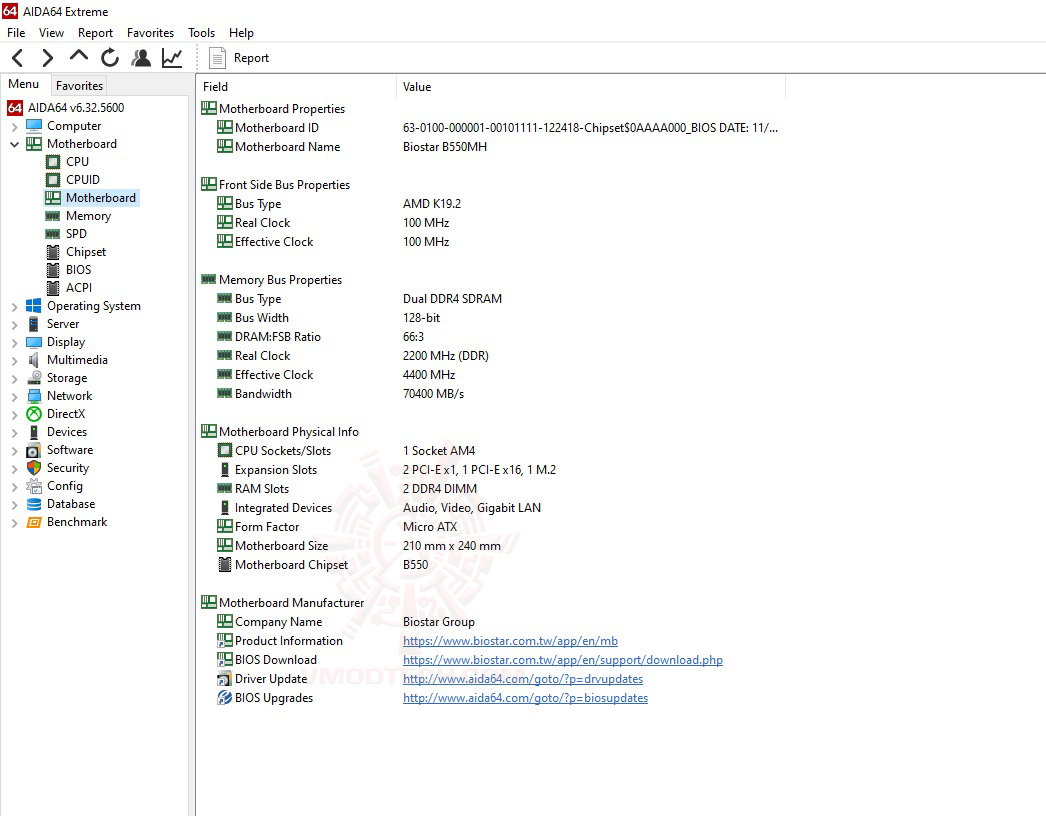
Task: Open the aida64 biosupdates link
Action: coord(525,698)
